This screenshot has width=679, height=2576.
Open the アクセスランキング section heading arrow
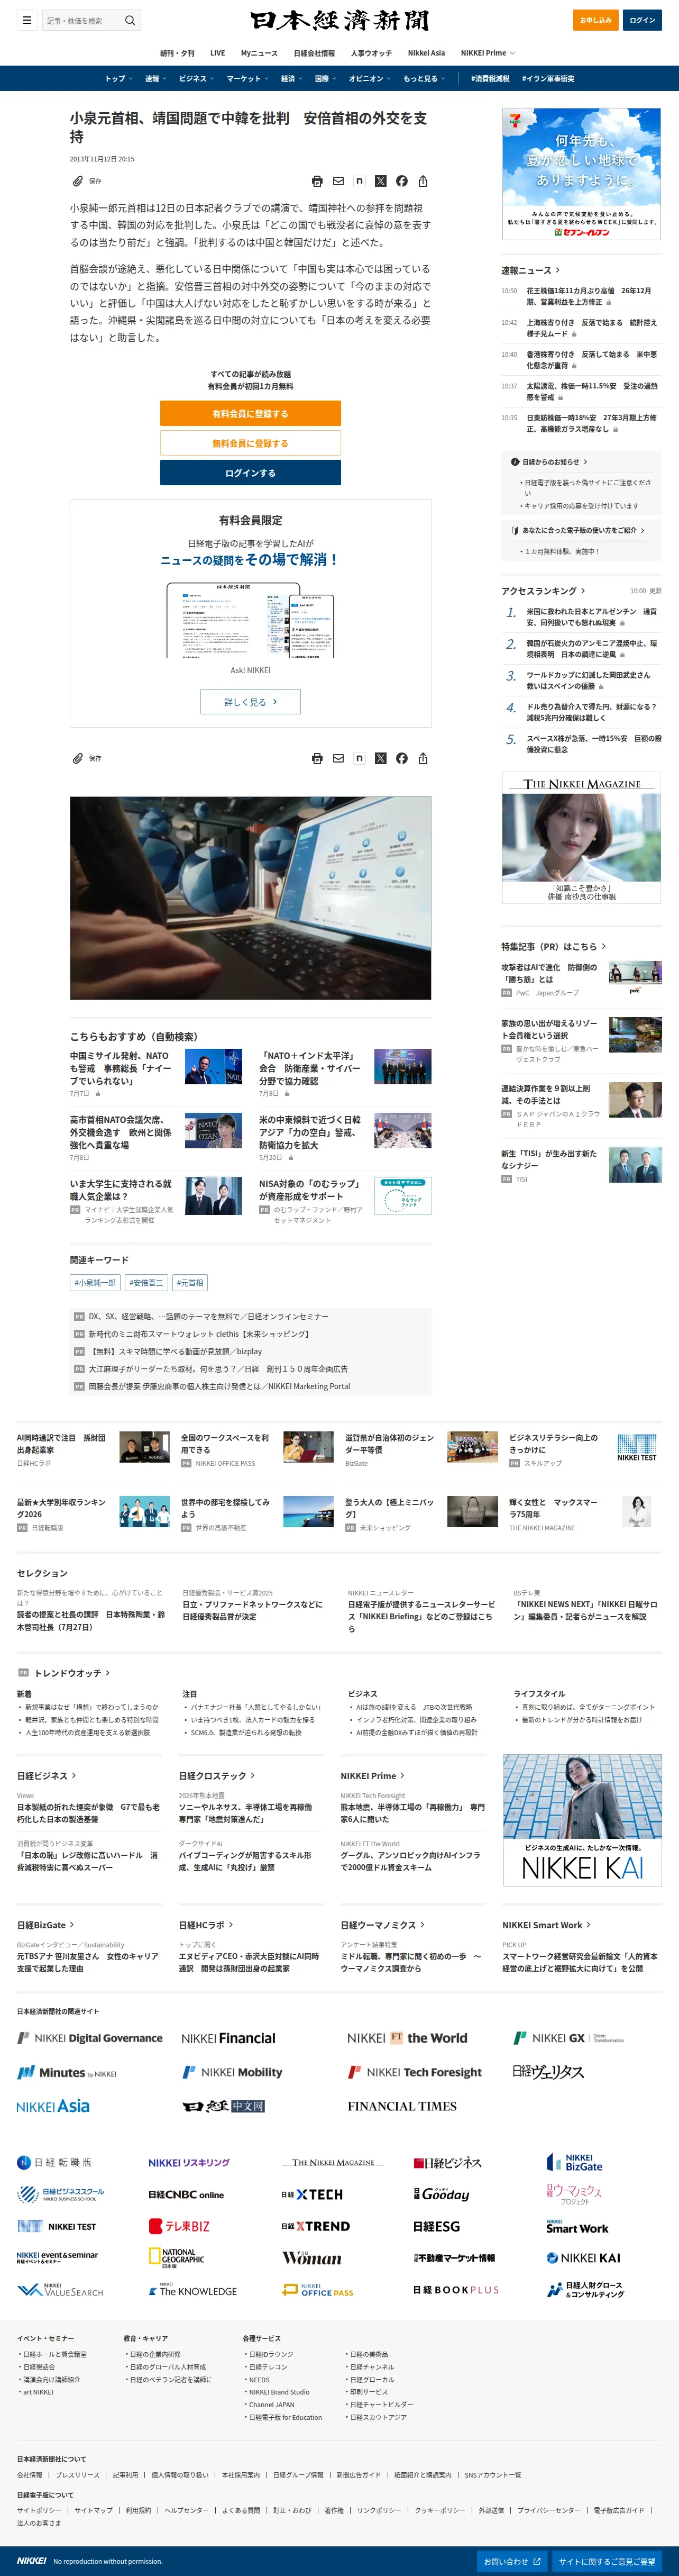582,591
